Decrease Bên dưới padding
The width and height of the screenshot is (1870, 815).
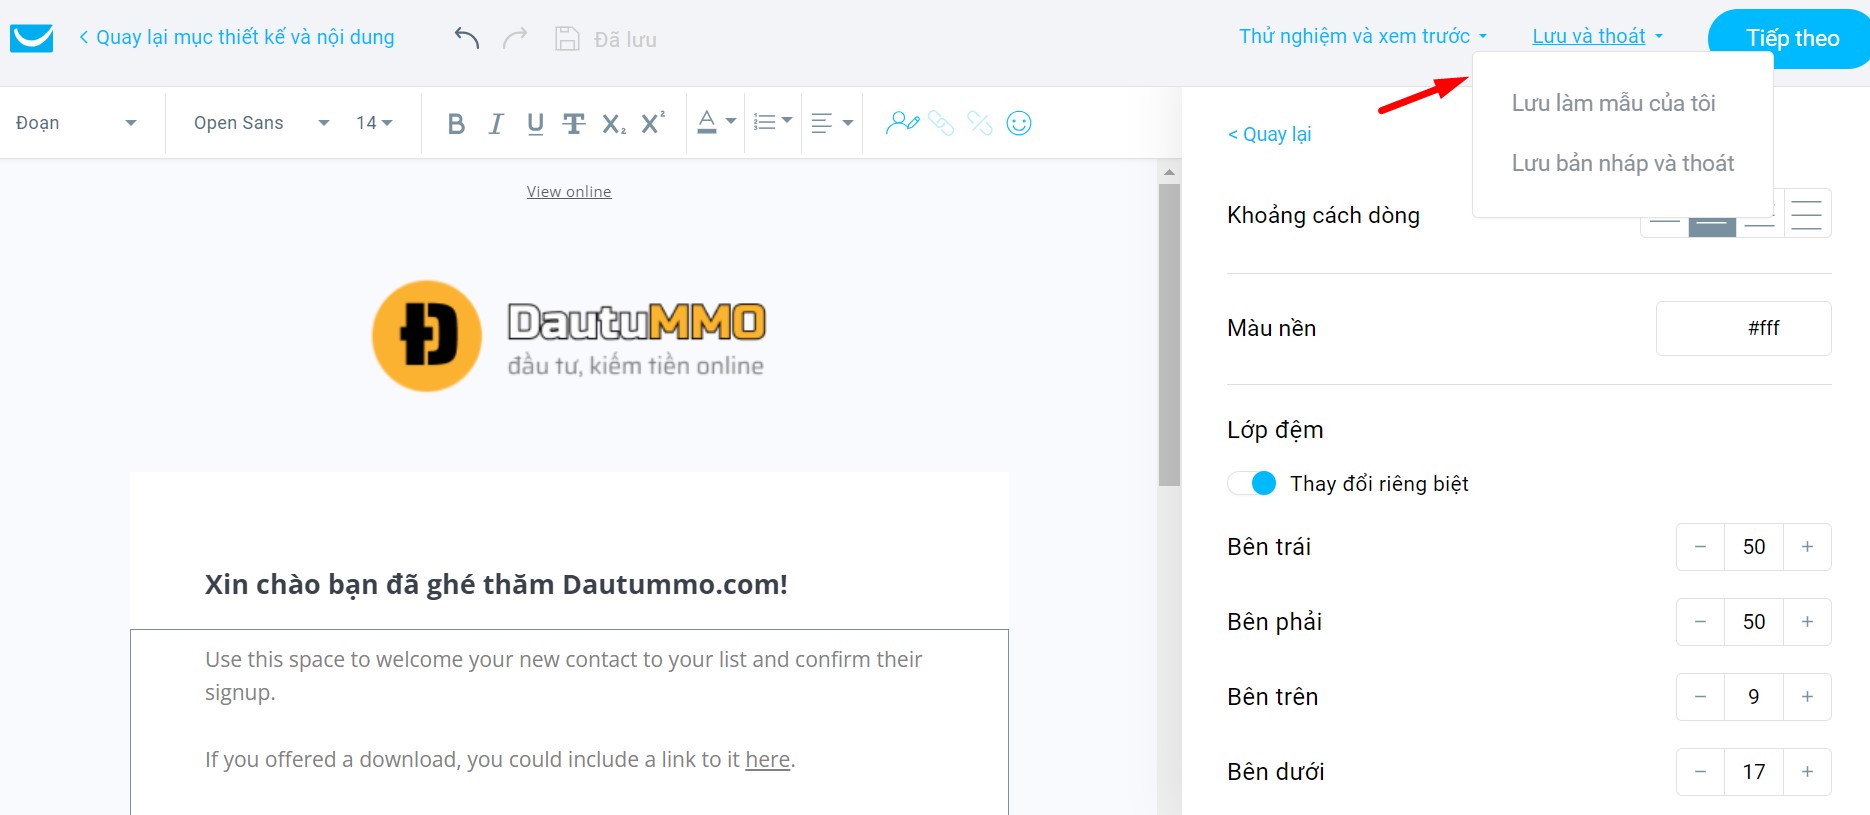(1700, 772)
